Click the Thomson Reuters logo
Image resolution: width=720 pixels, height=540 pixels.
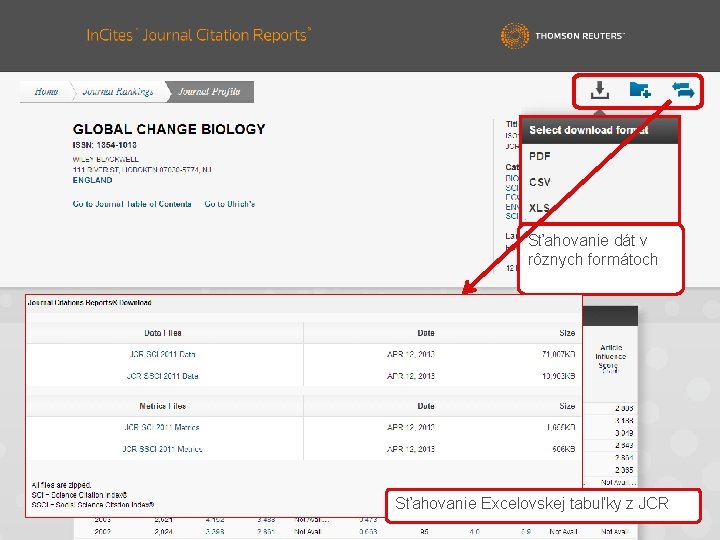[x=562, y=35]
